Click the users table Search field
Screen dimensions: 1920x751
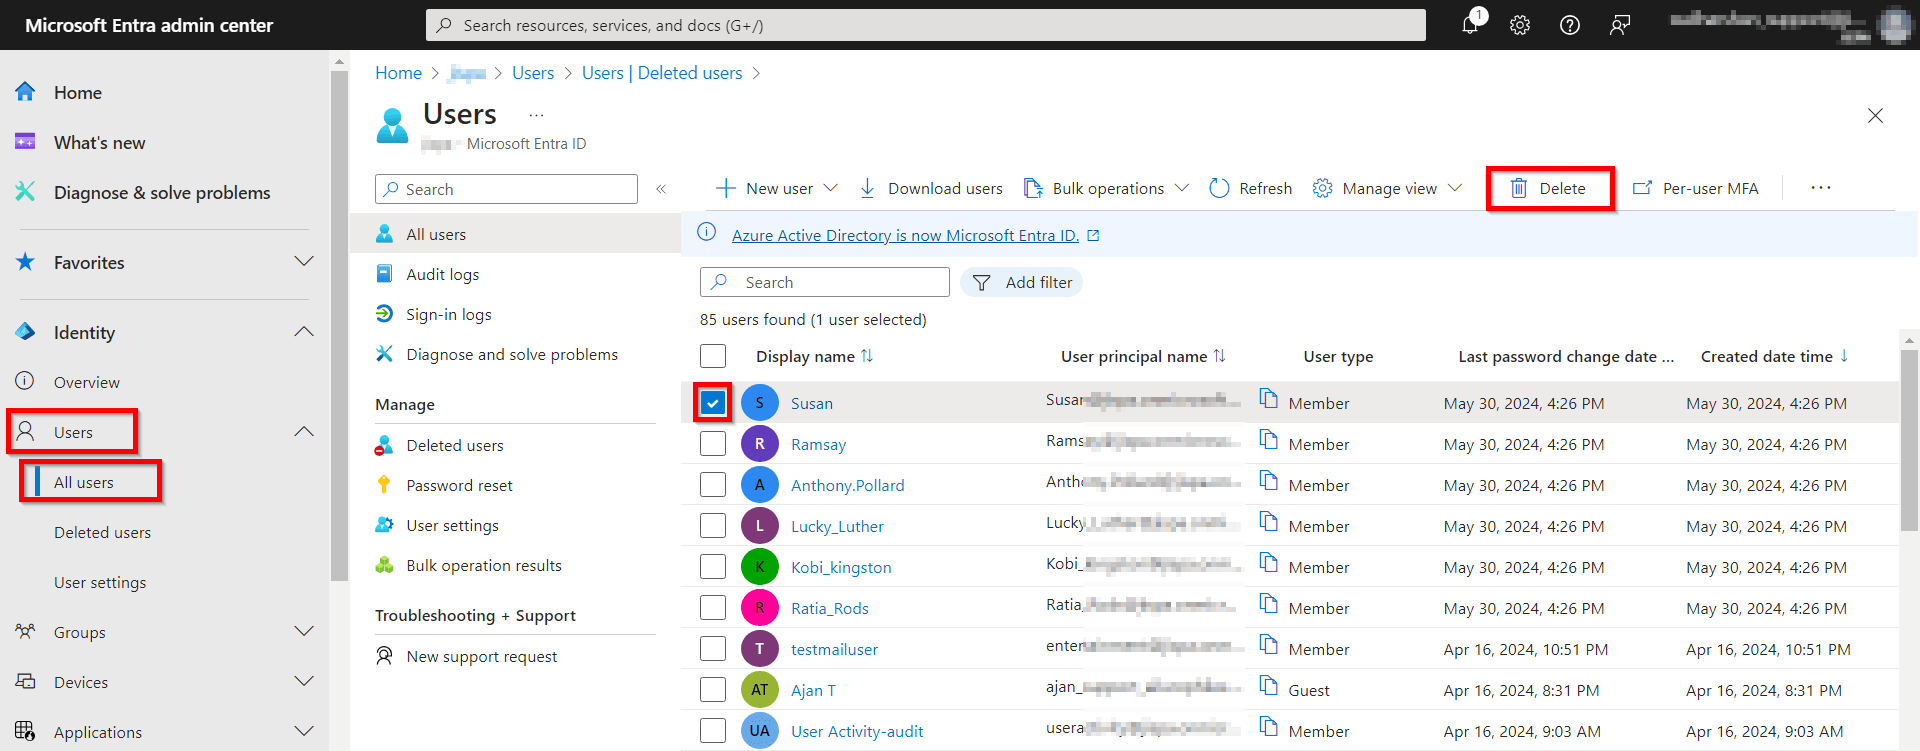[x=825, y=282]
